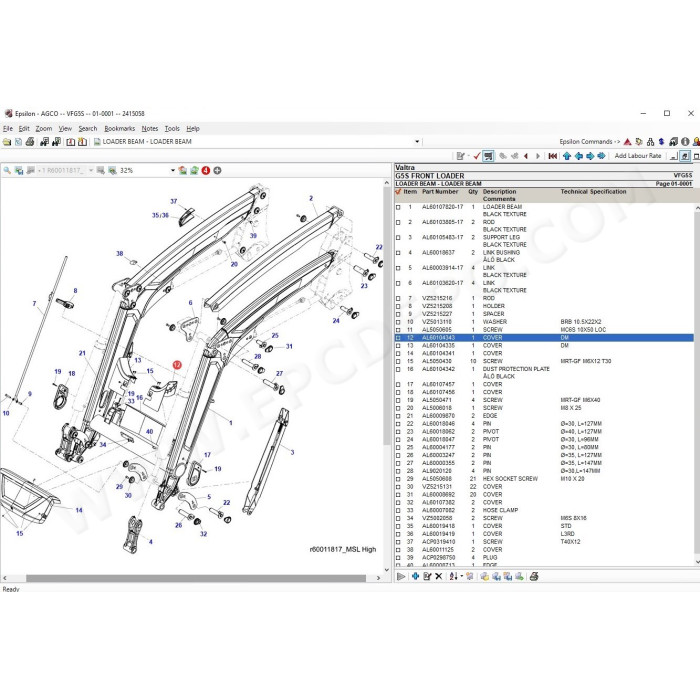Click the bookmark book icon in main toolbar
The image size is (700, 700).
coord(71,142)
